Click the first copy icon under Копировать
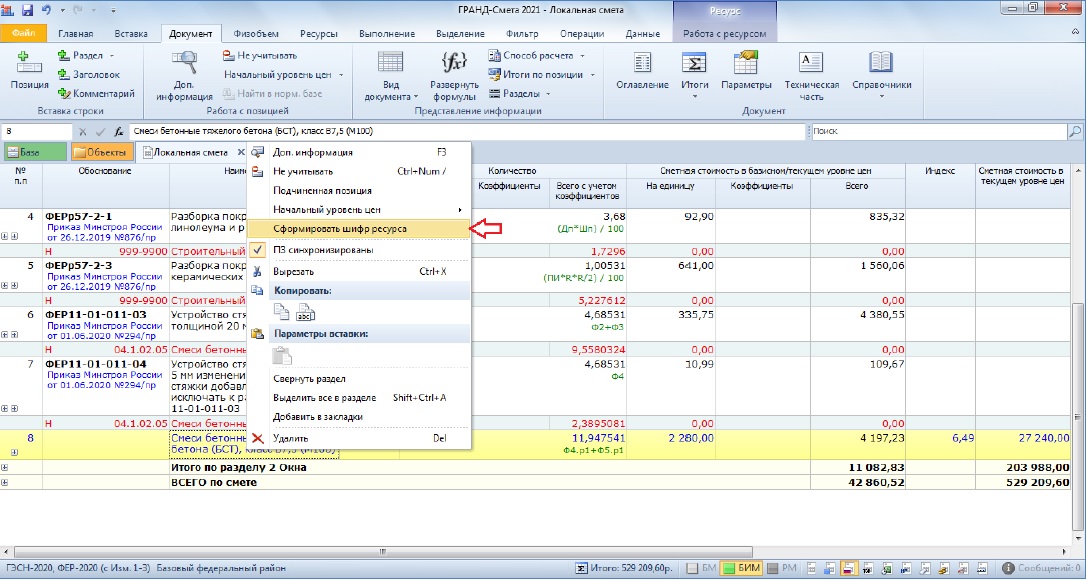1087x580 pixels. coord(281,313)
